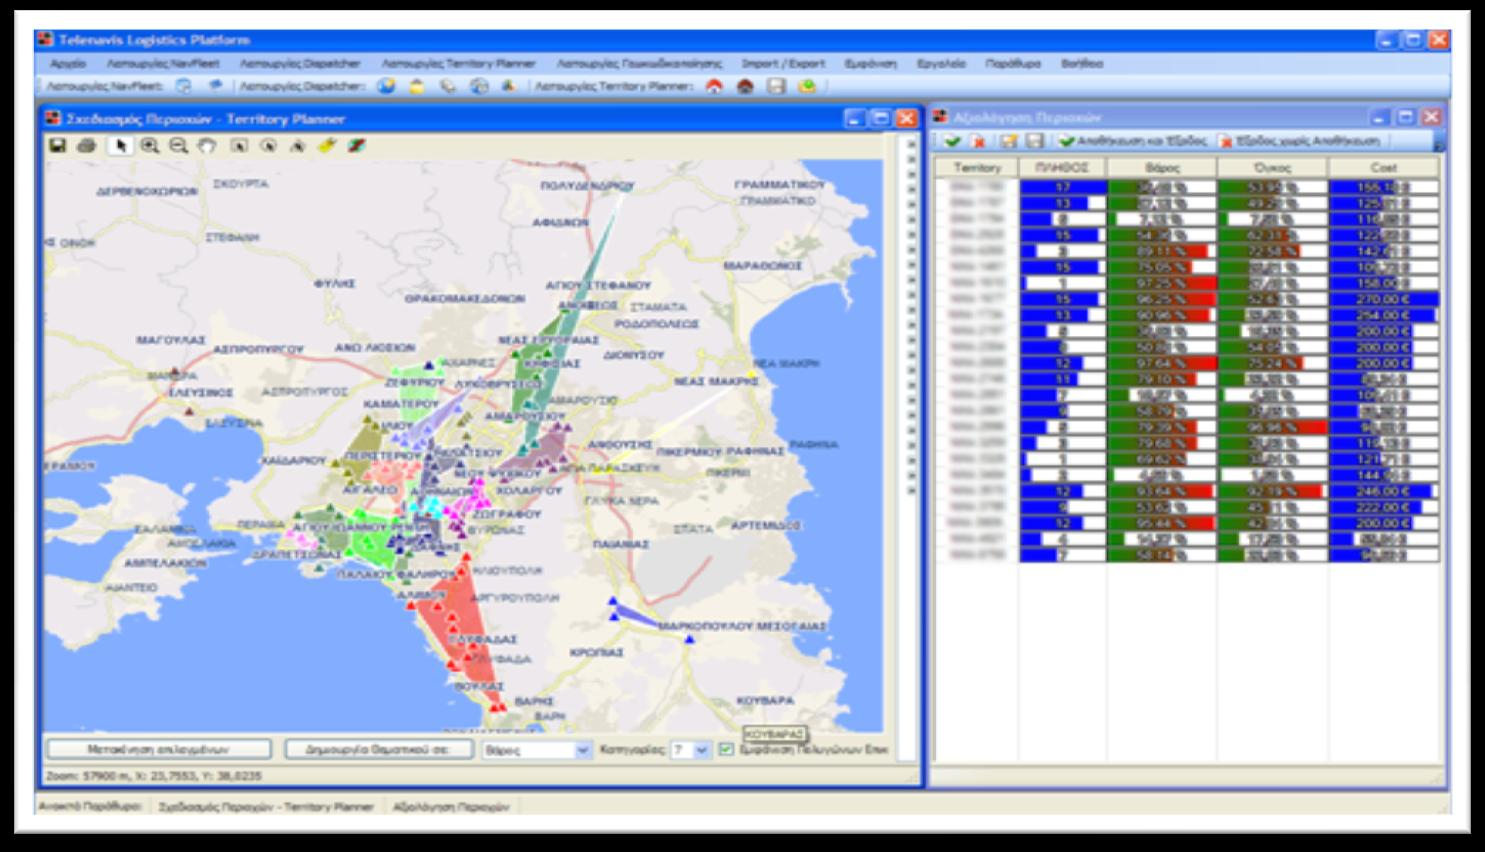
Task: Click the red-green eraser tool icon
Action: point(356,146)
